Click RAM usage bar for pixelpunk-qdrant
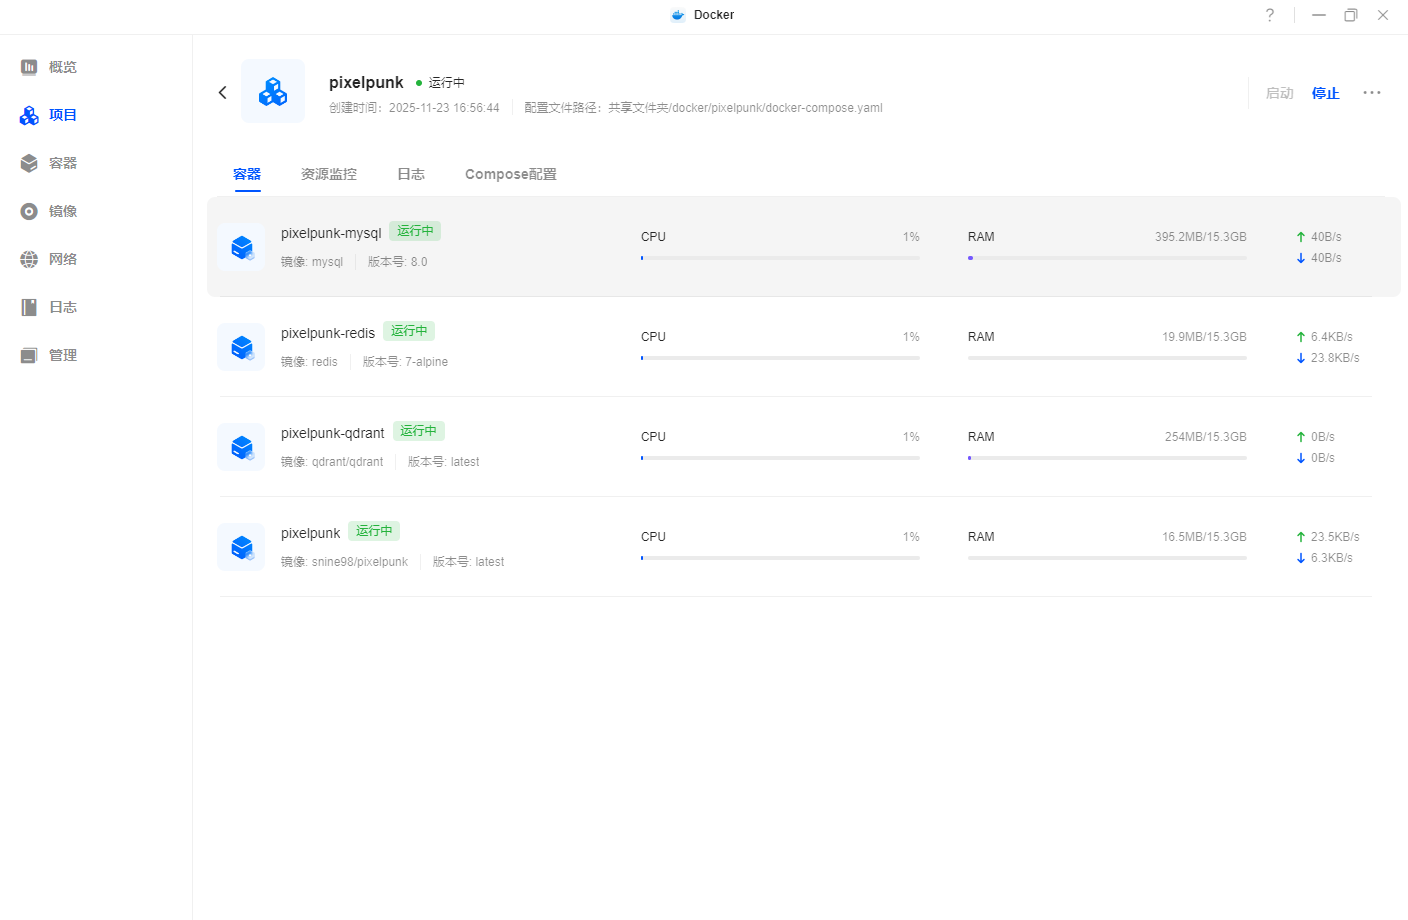 (1107, 458)
